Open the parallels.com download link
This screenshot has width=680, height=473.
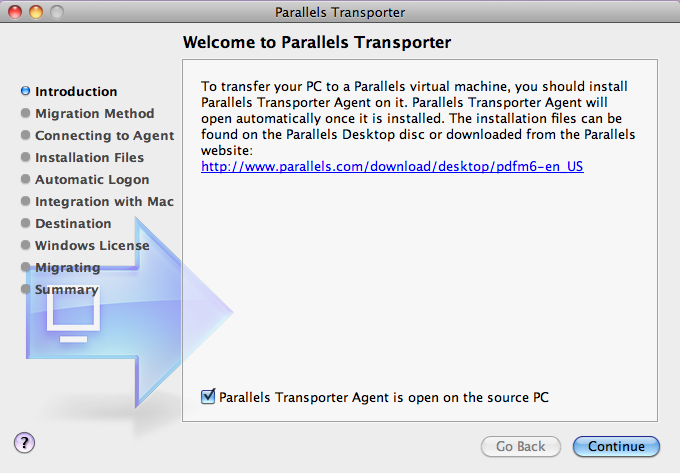click(x=392, y=166)
